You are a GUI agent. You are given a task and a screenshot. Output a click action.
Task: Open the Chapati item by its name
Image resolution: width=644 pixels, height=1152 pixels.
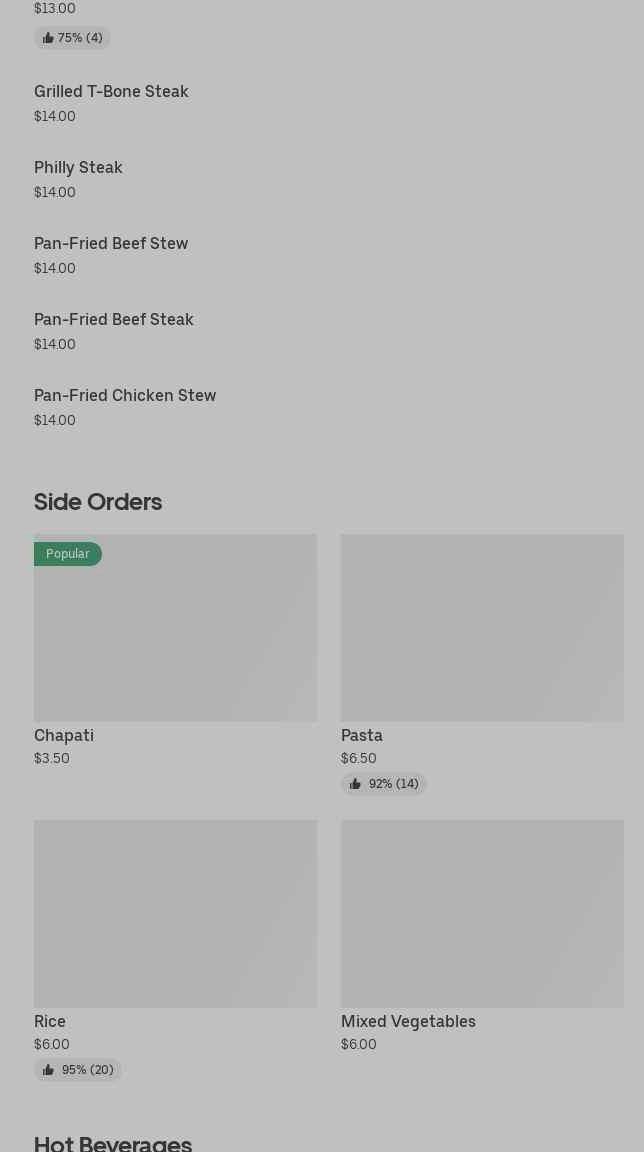tap(64, 736)
